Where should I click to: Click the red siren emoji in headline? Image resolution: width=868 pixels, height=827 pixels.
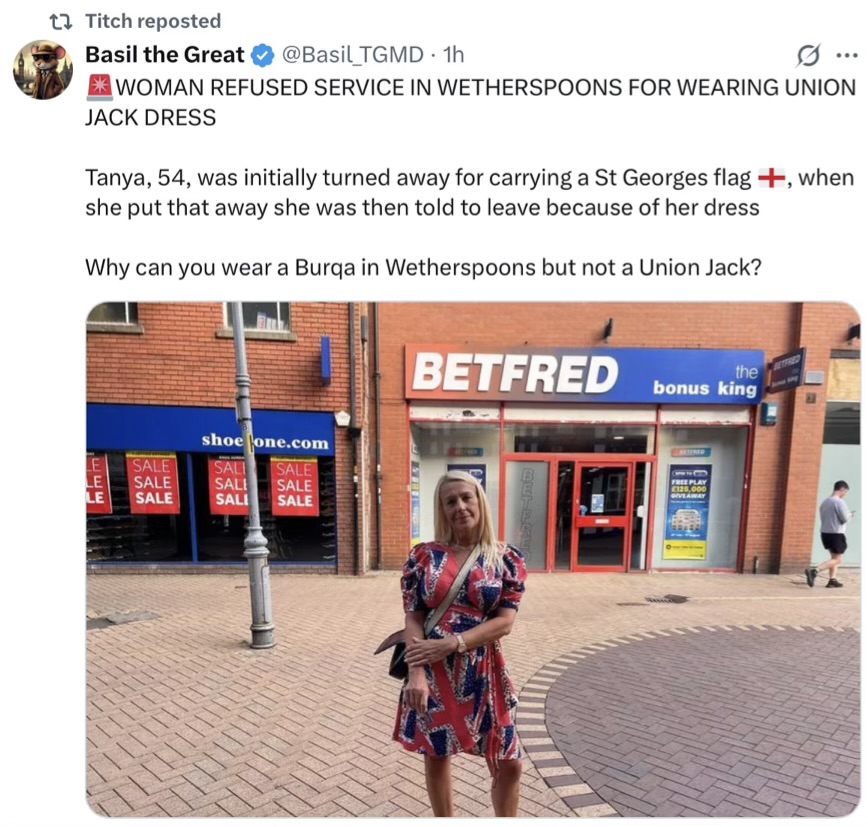(100, 87)
